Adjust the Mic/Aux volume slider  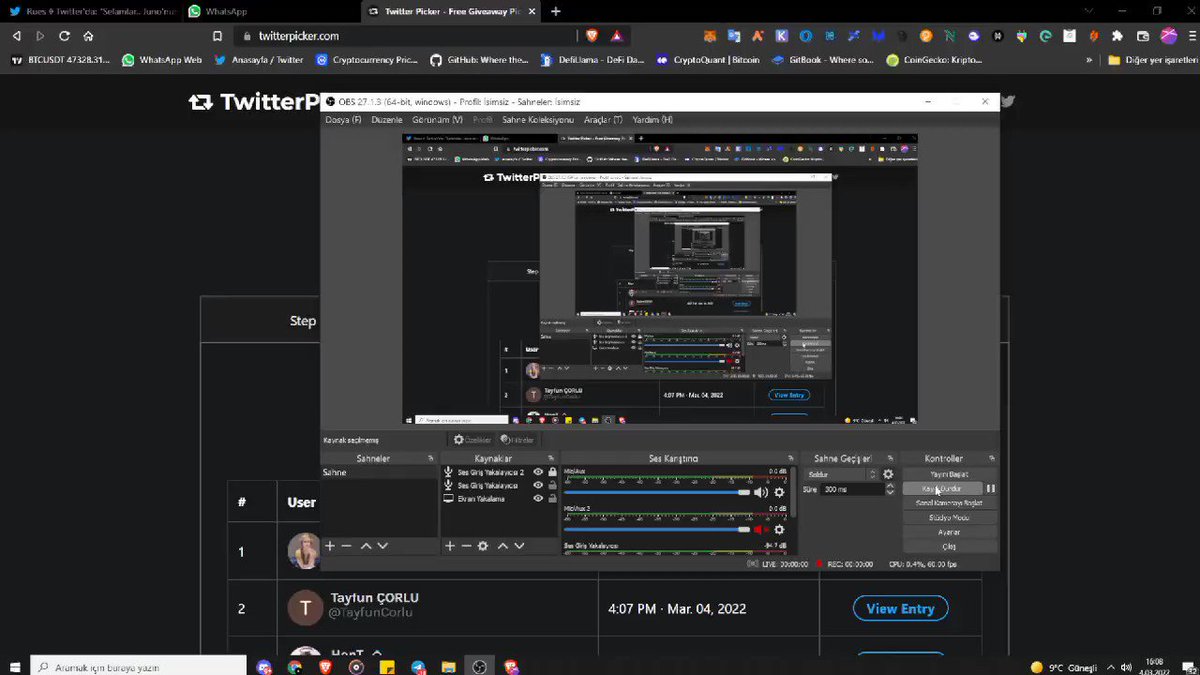(657, 492)
